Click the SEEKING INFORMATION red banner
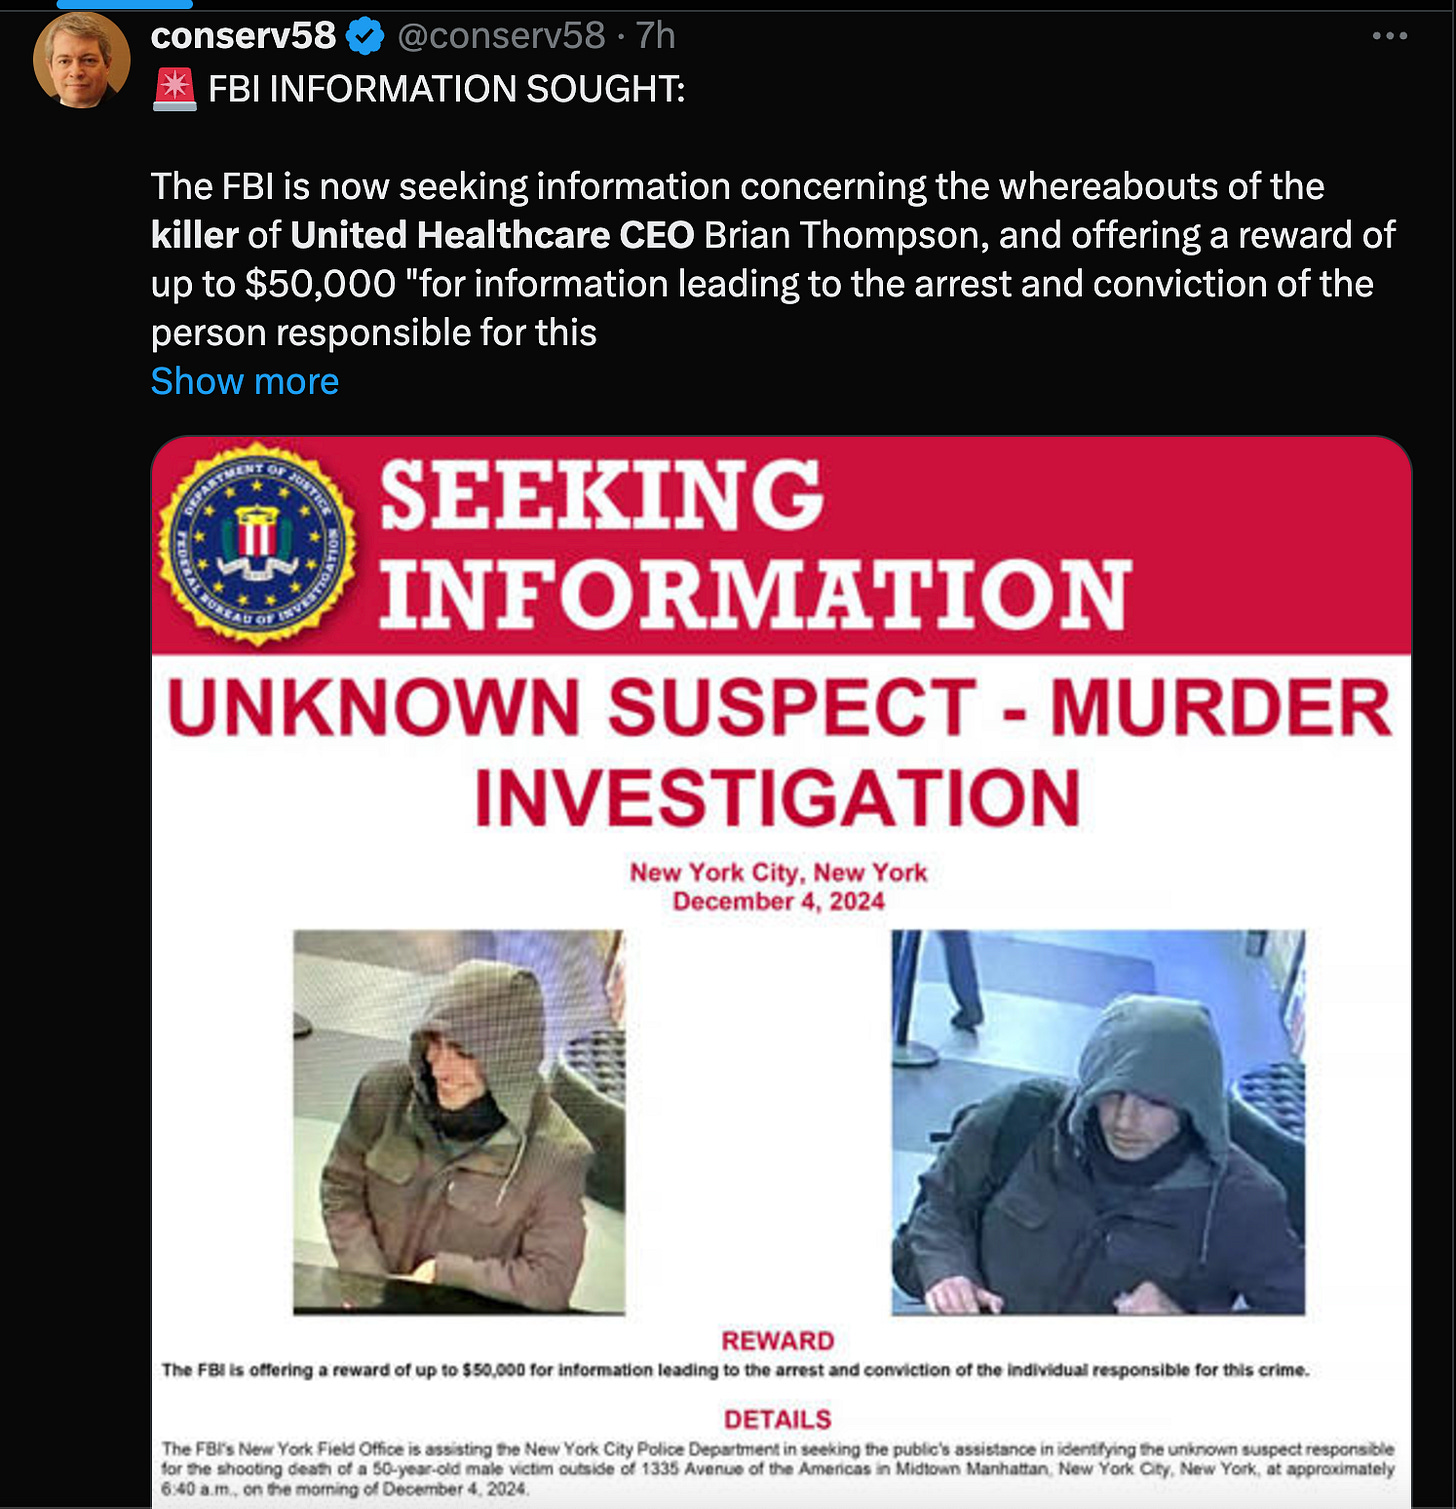Screen dimensions: 1456x1509 click(781, 545)
